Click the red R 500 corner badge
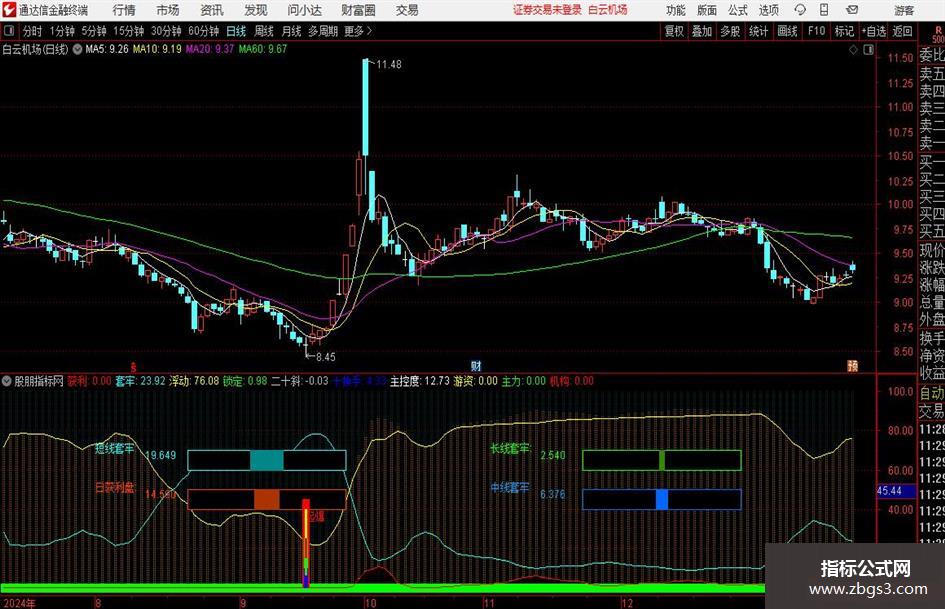 tap(938, 34)
